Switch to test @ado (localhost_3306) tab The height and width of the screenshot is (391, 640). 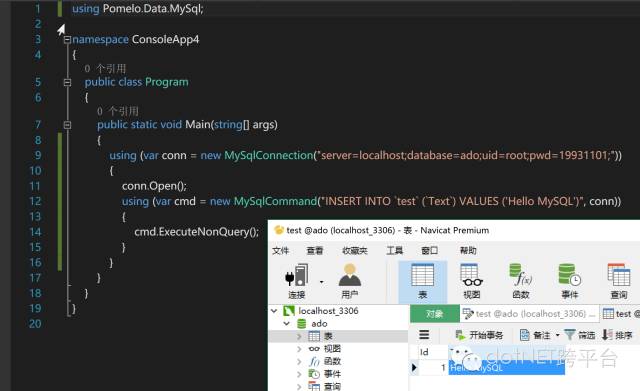[529, 313]
